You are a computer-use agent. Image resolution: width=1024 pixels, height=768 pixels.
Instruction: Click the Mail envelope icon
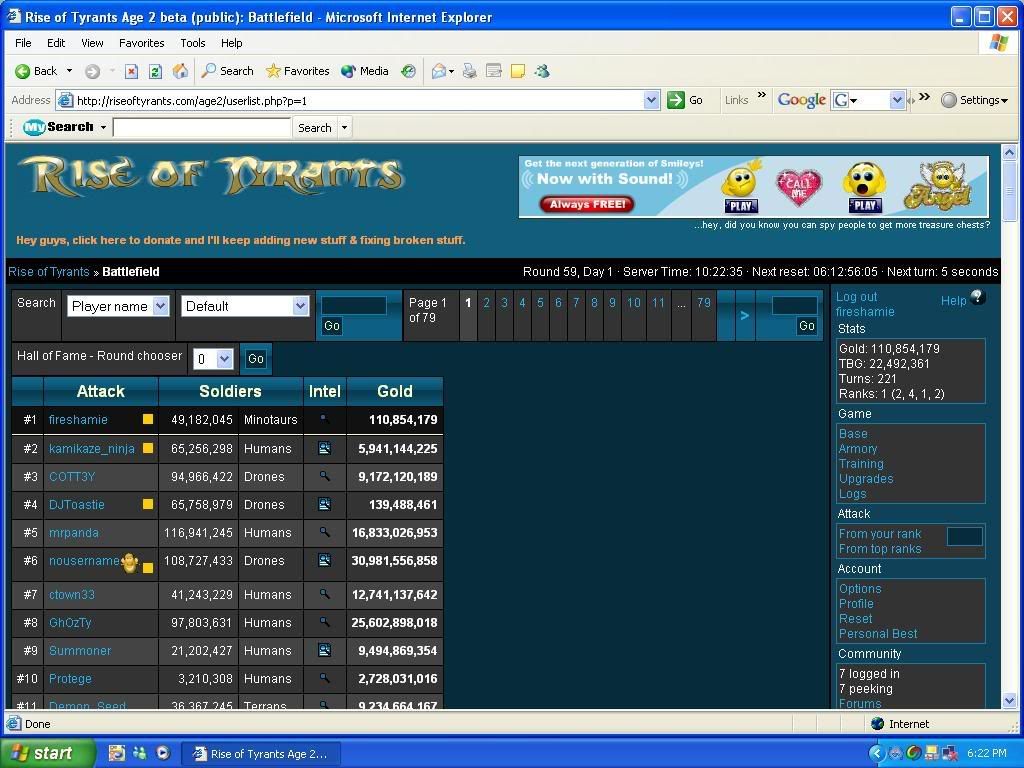(x=439, y=71)
